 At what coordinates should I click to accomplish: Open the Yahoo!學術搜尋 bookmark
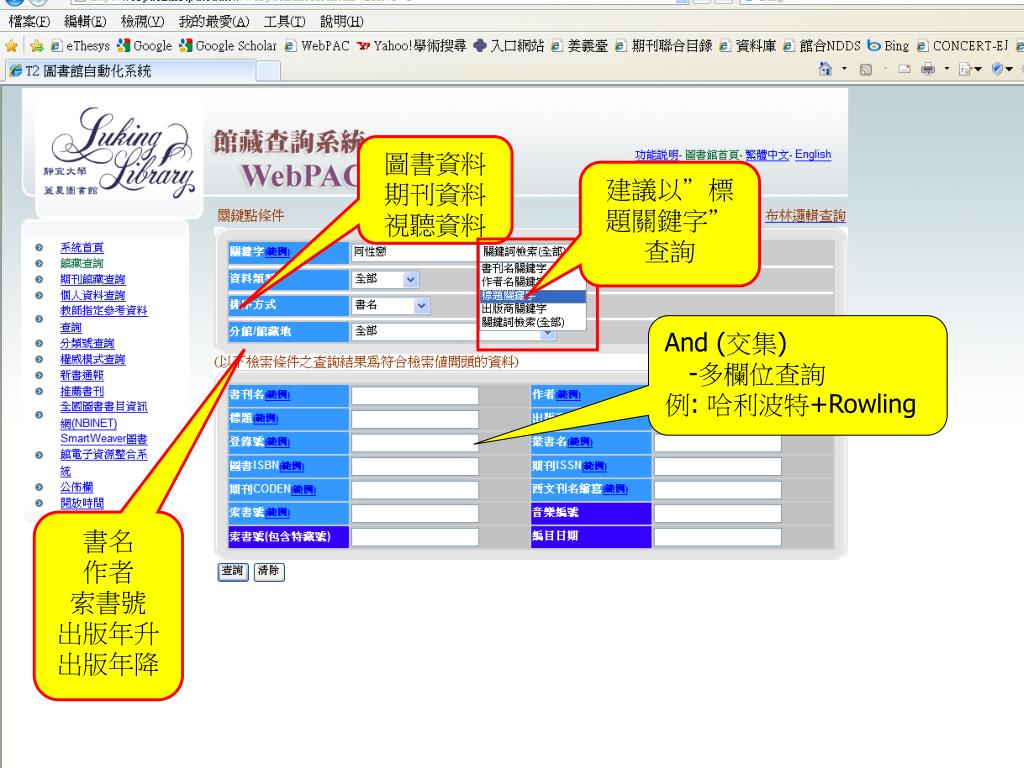coord(412,46)
